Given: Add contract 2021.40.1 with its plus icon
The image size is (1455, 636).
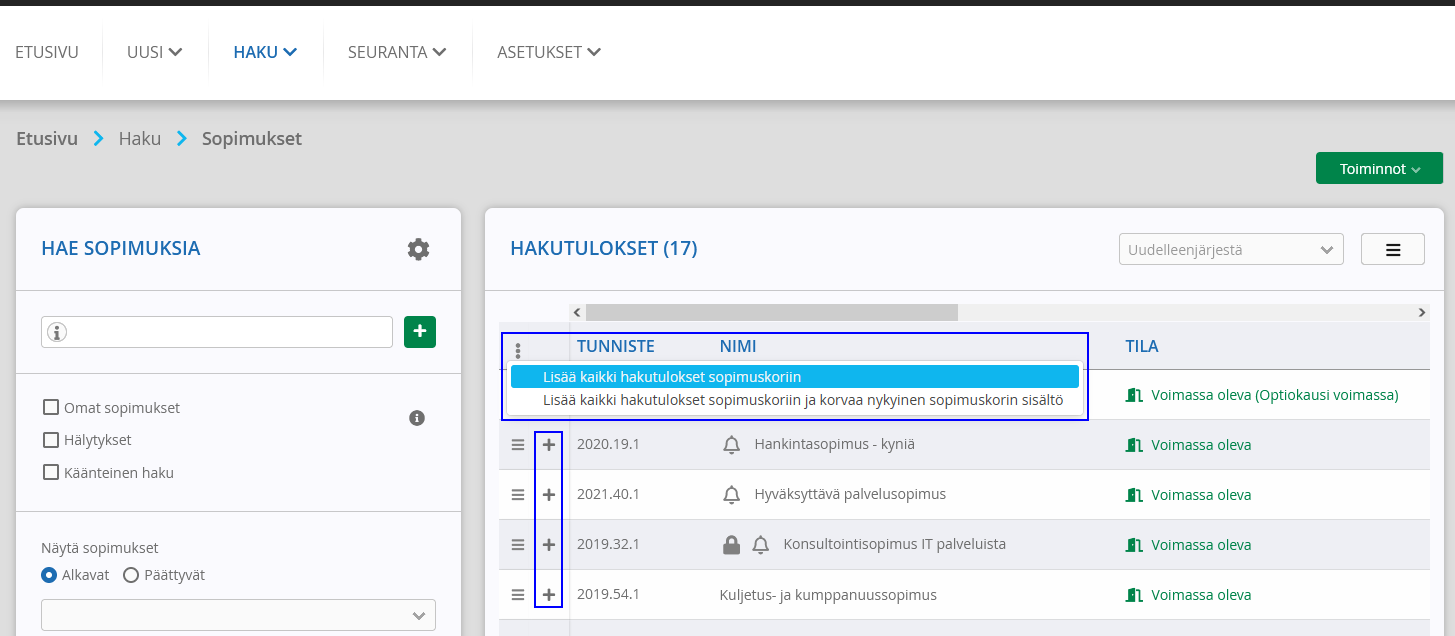Looking at the screenshot, I should tap(549, 495).
